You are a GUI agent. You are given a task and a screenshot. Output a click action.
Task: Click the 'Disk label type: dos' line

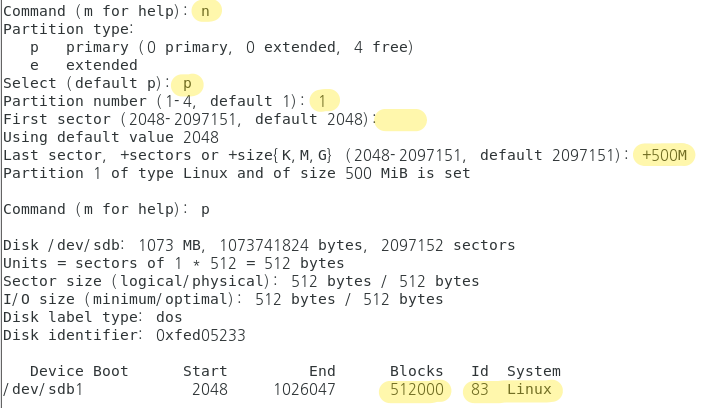pos(93,317)
